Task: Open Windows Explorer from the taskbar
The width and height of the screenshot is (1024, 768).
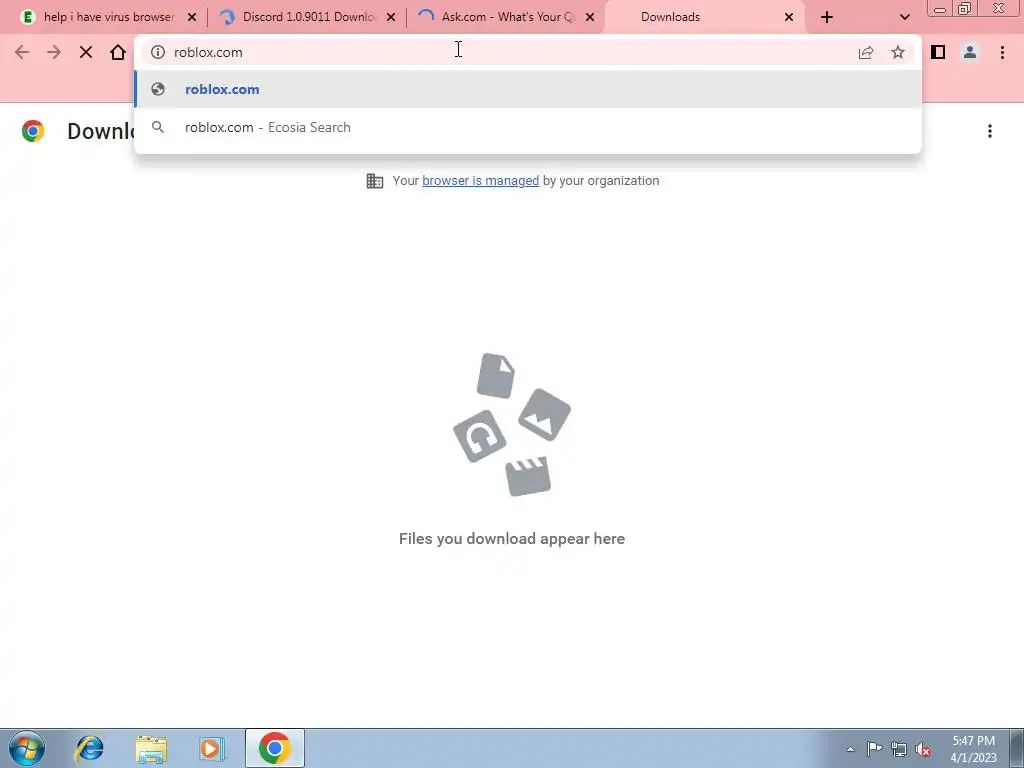Action: (151, 748)
